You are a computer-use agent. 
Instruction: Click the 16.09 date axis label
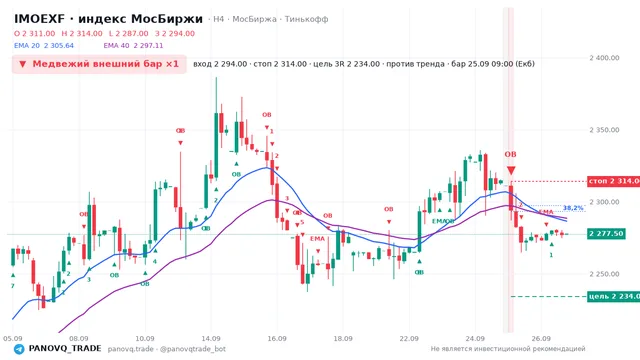(277, 338)
